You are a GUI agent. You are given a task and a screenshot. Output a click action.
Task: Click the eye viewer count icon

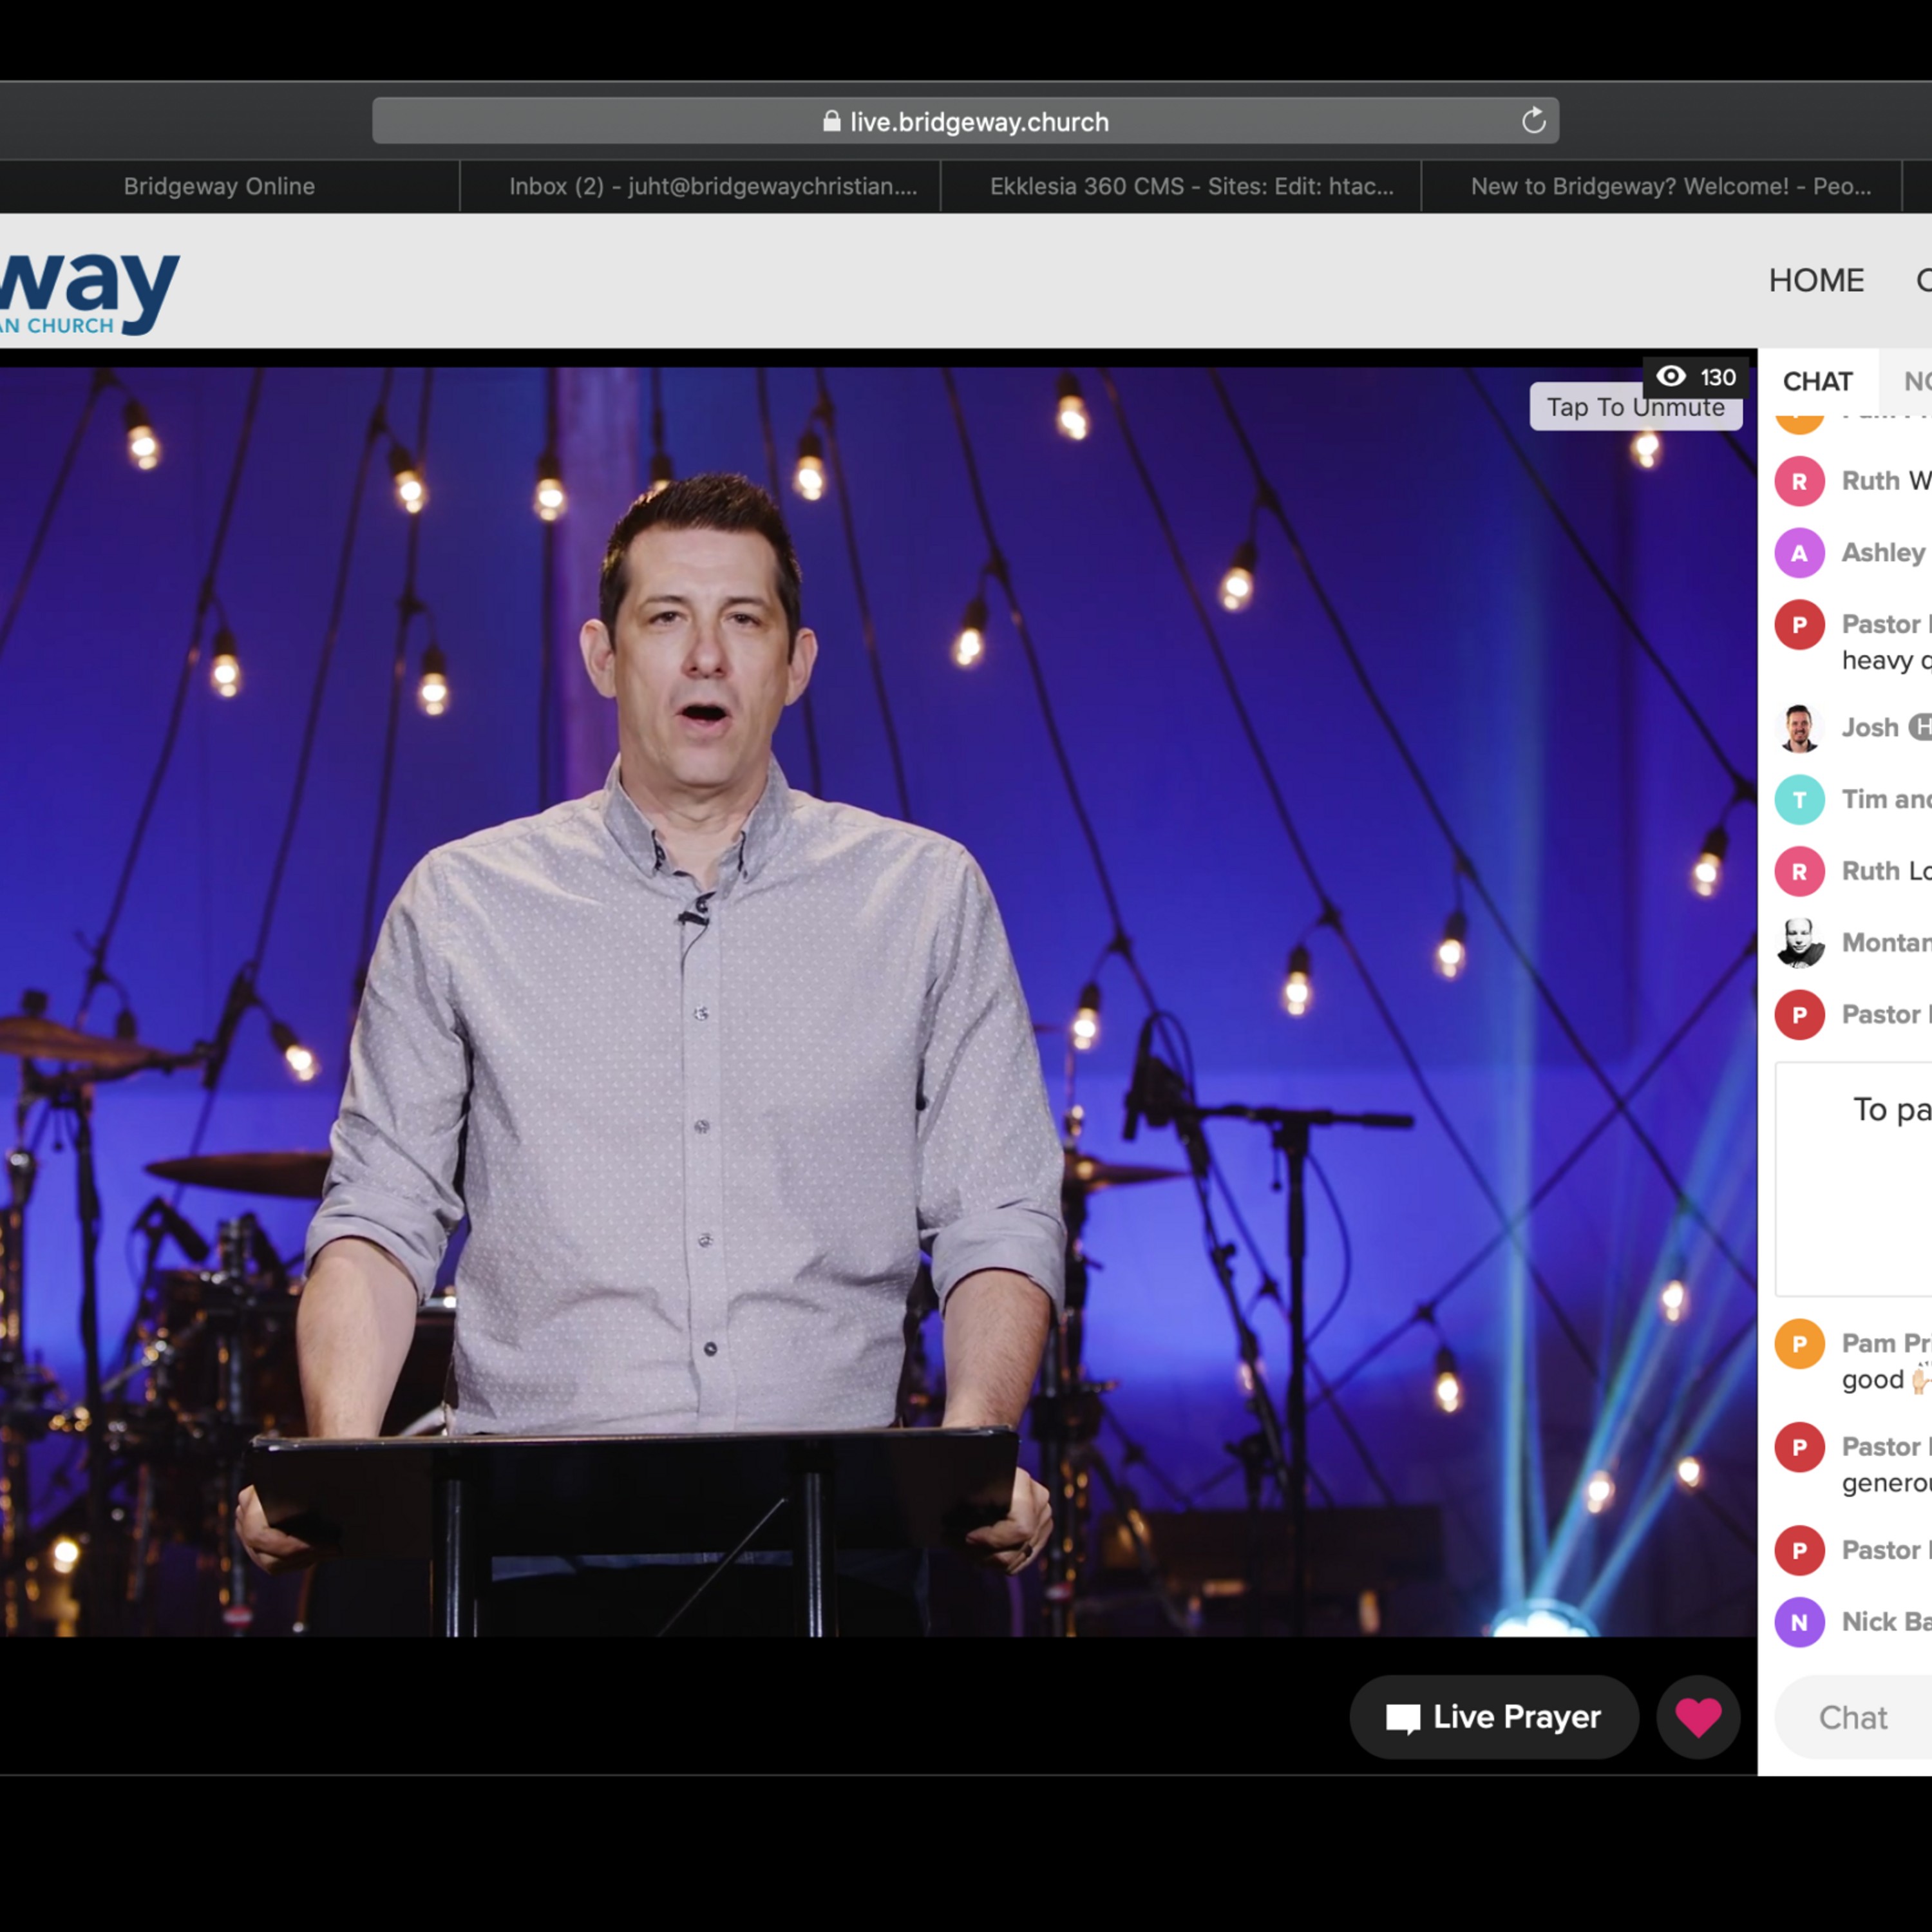(x=1671, y=377)
